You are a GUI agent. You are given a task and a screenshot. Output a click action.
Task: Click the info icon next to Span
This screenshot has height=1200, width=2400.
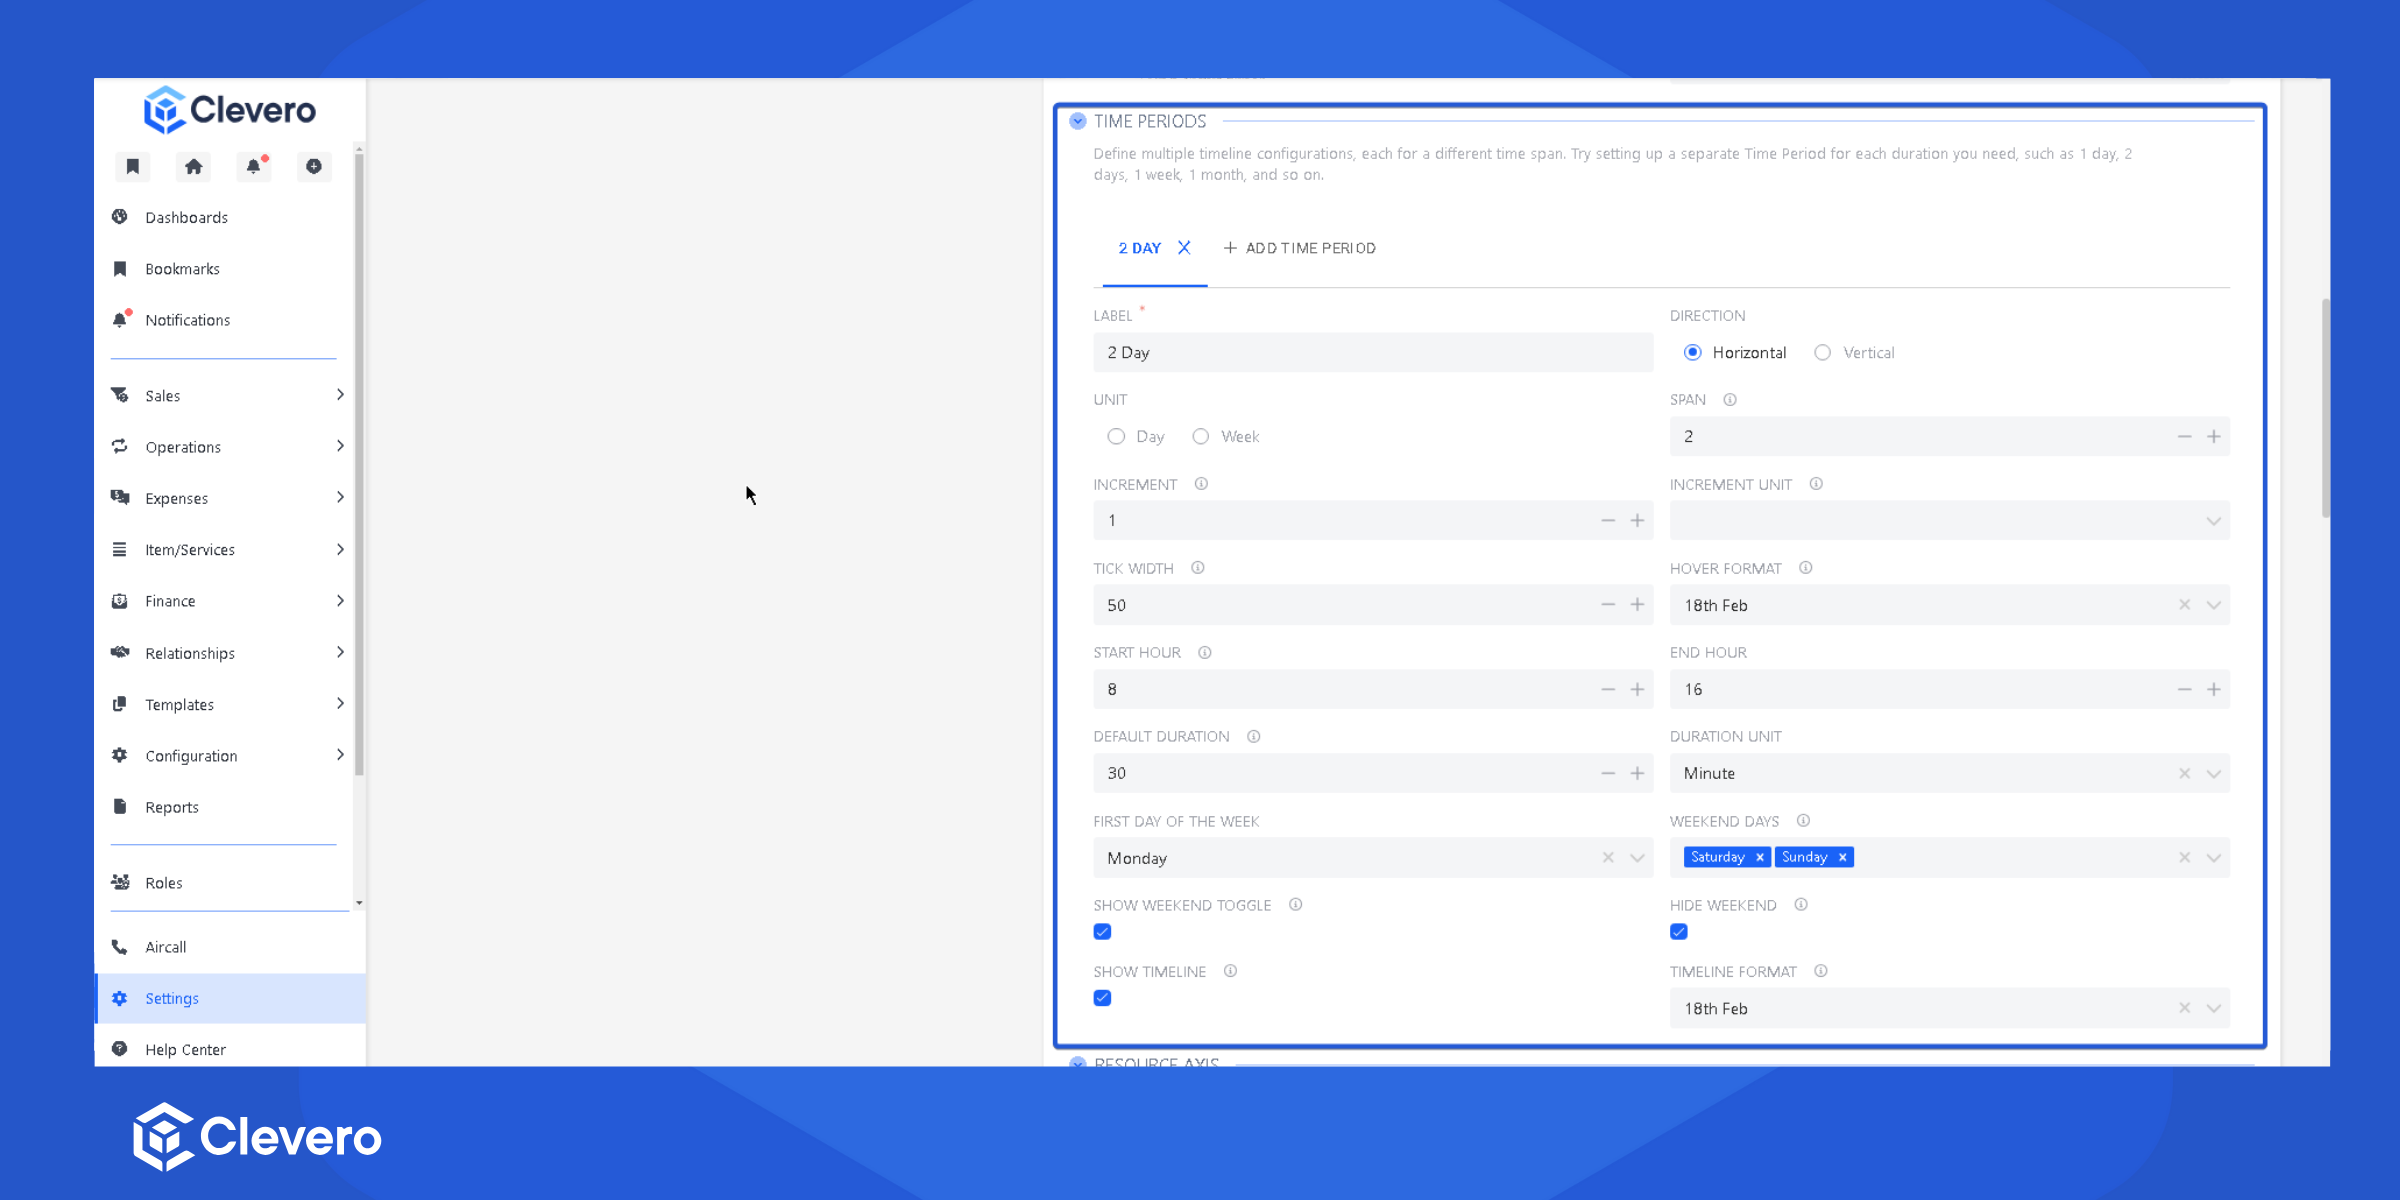(x=1729, y=400)
